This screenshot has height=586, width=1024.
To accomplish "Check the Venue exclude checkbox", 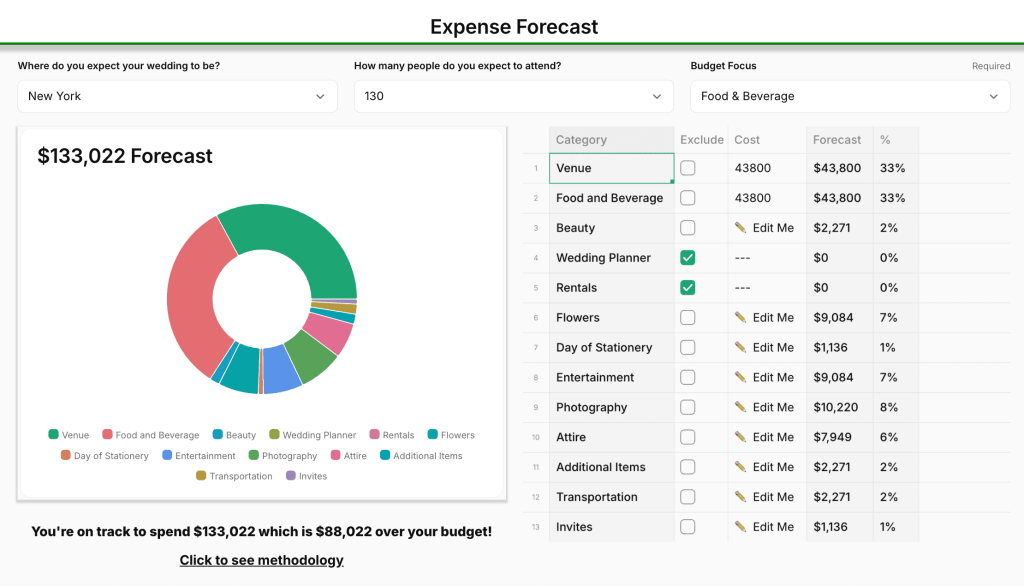I will click(x=688, y=168).
